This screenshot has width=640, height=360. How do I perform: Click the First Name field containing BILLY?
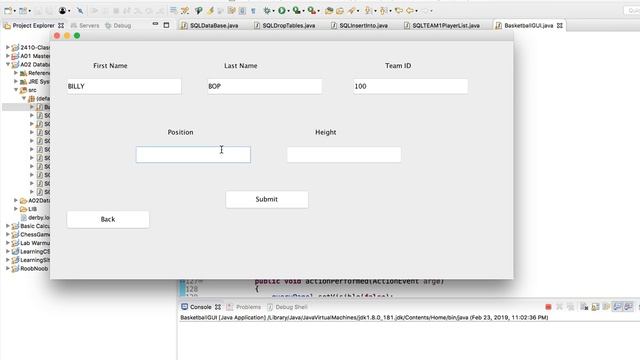pos(124,87)
